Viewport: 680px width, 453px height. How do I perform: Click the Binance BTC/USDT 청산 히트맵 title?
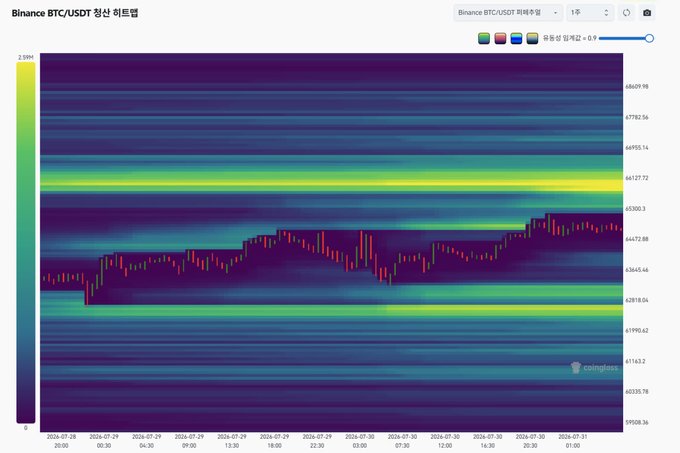point(75,13)
